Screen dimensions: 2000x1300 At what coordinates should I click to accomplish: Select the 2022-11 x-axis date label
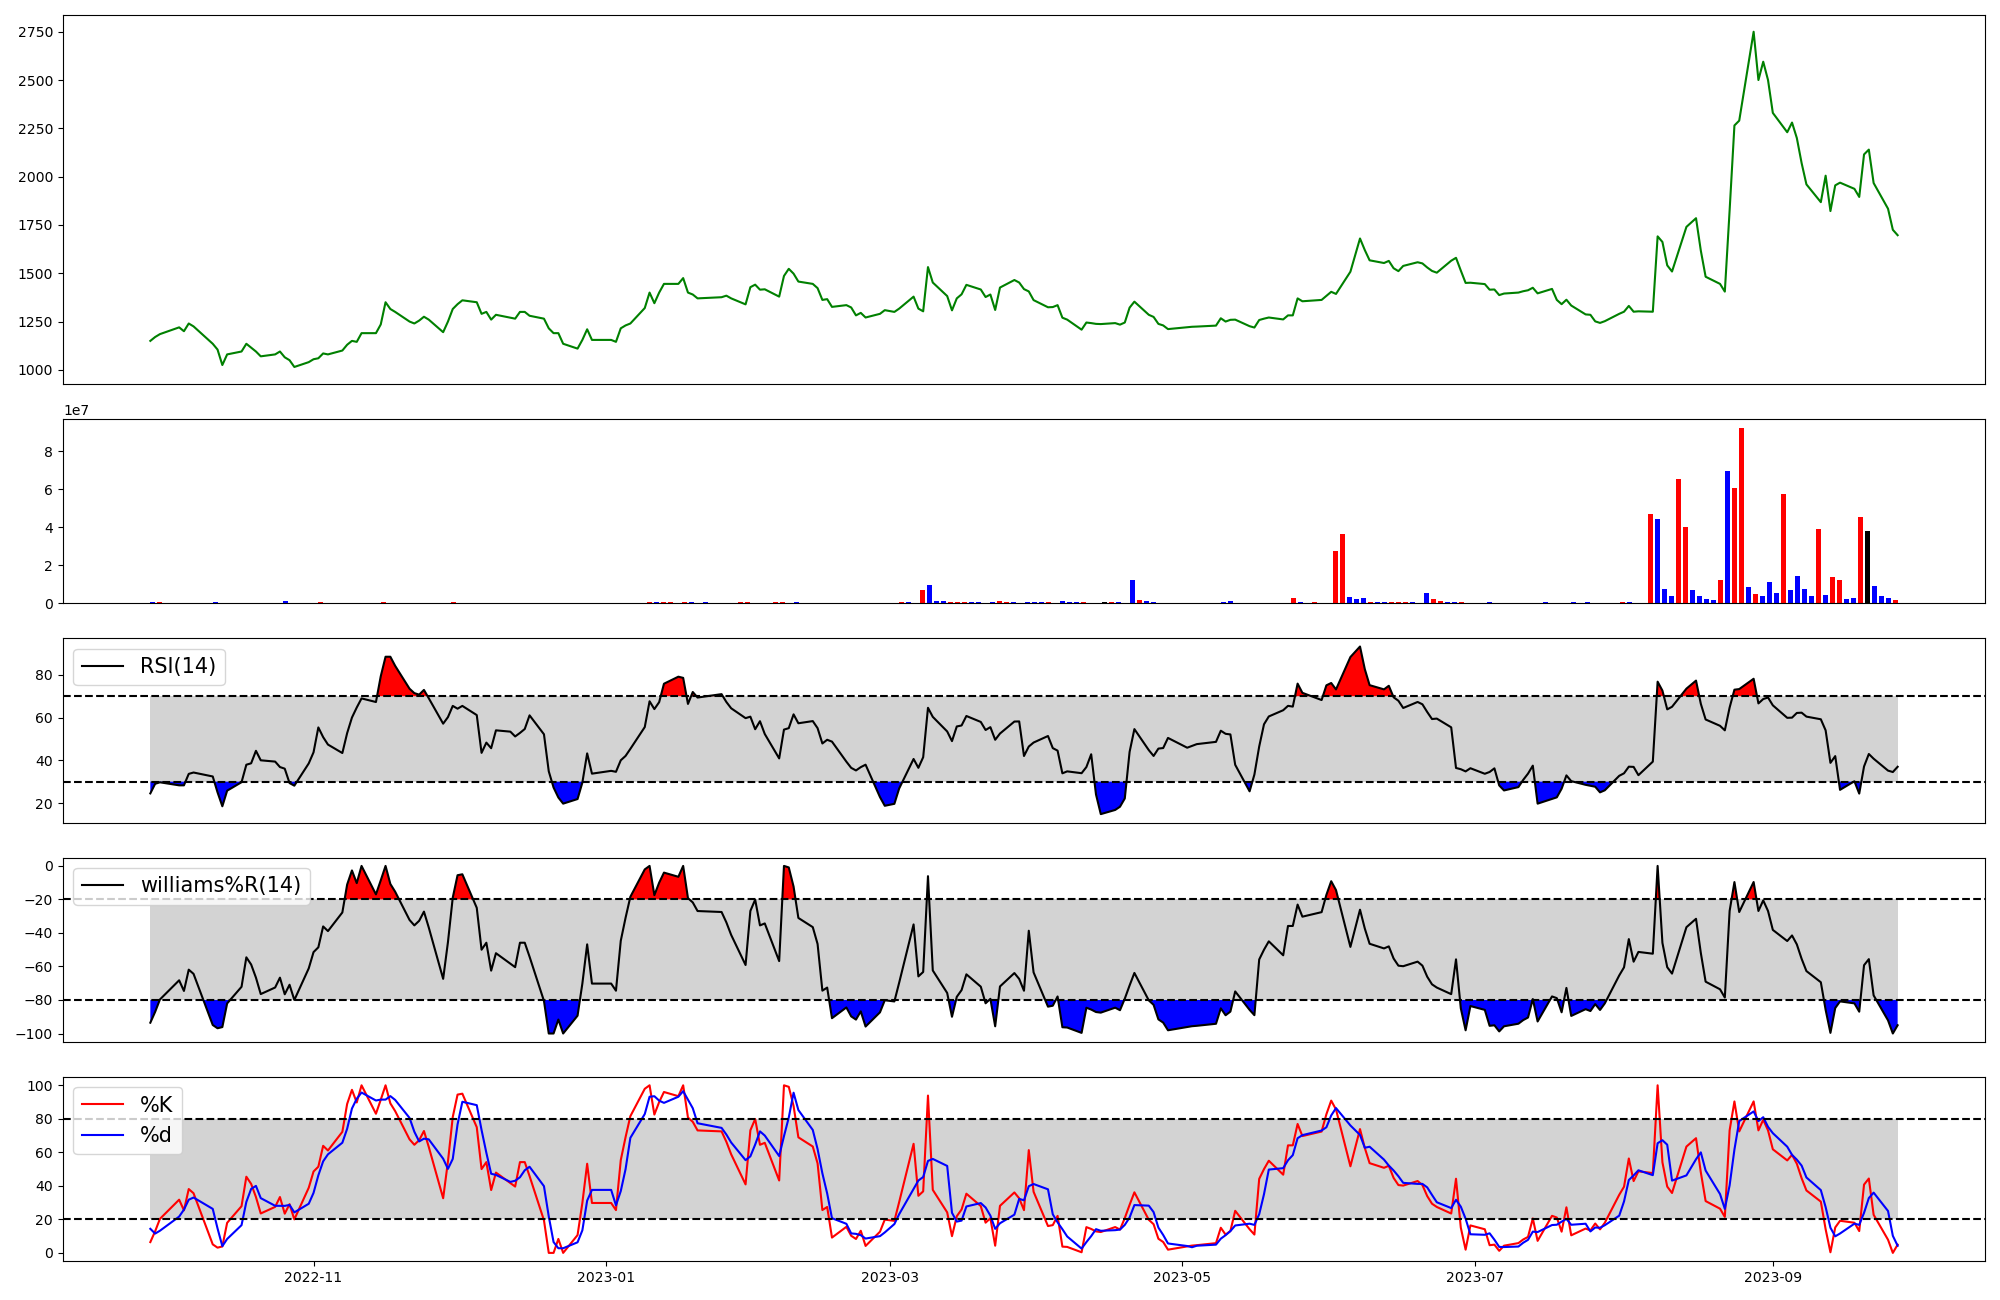coord(313,1277)
